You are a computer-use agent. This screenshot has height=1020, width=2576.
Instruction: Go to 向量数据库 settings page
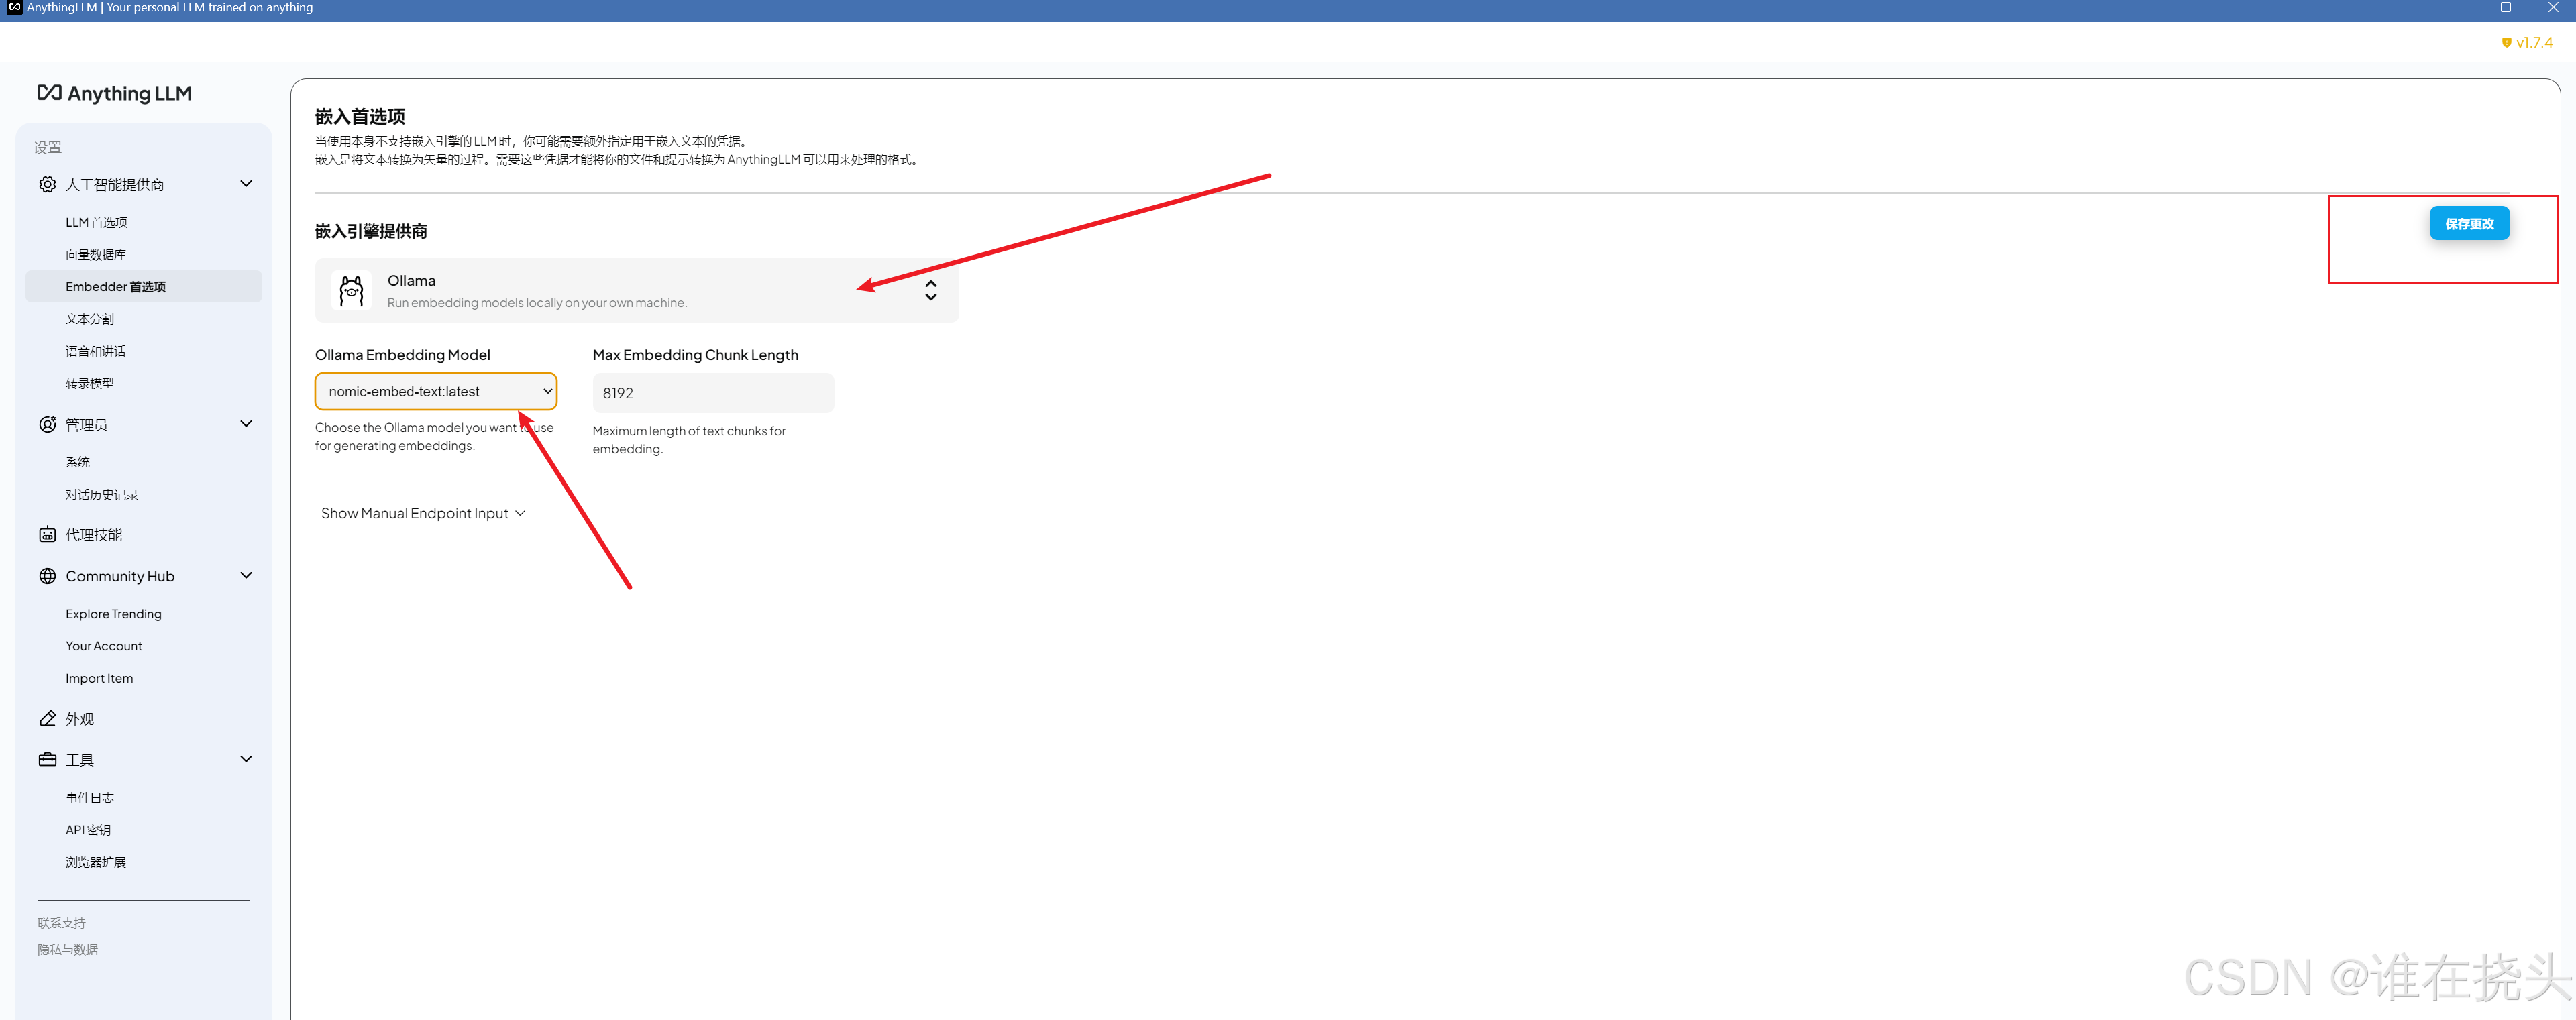(x=95, y=254)
